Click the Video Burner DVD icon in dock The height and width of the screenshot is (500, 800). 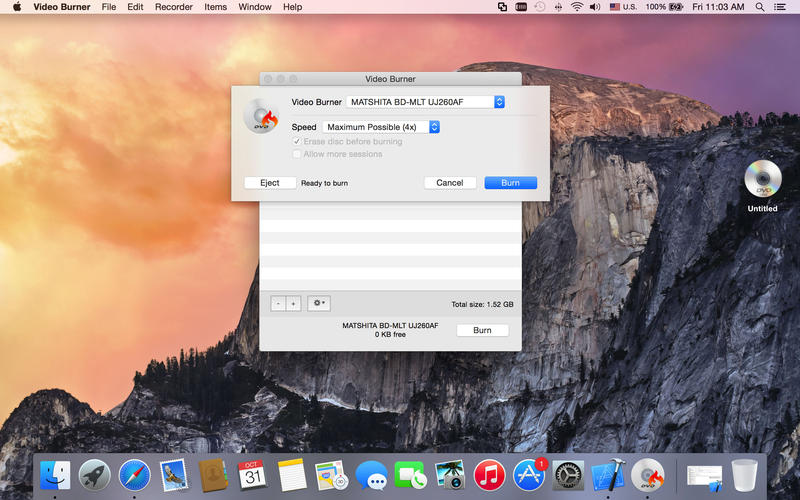(x=648, y=474)
